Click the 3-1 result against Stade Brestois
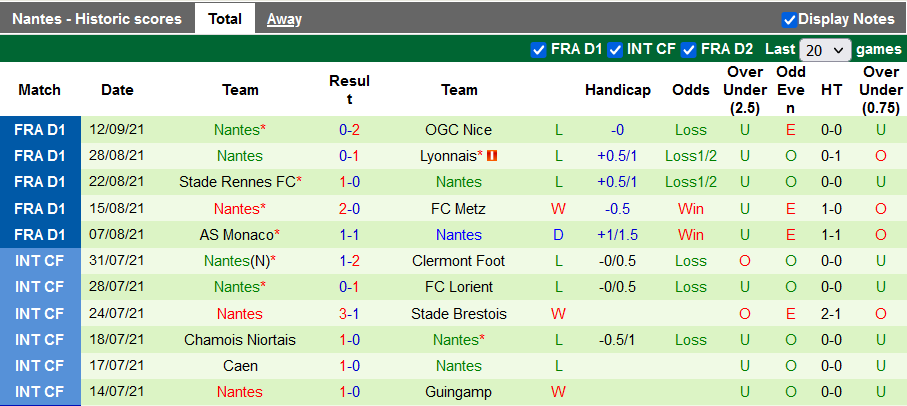Image resolution: width=907 pixels, height=406 pixels. click(349, 314)
